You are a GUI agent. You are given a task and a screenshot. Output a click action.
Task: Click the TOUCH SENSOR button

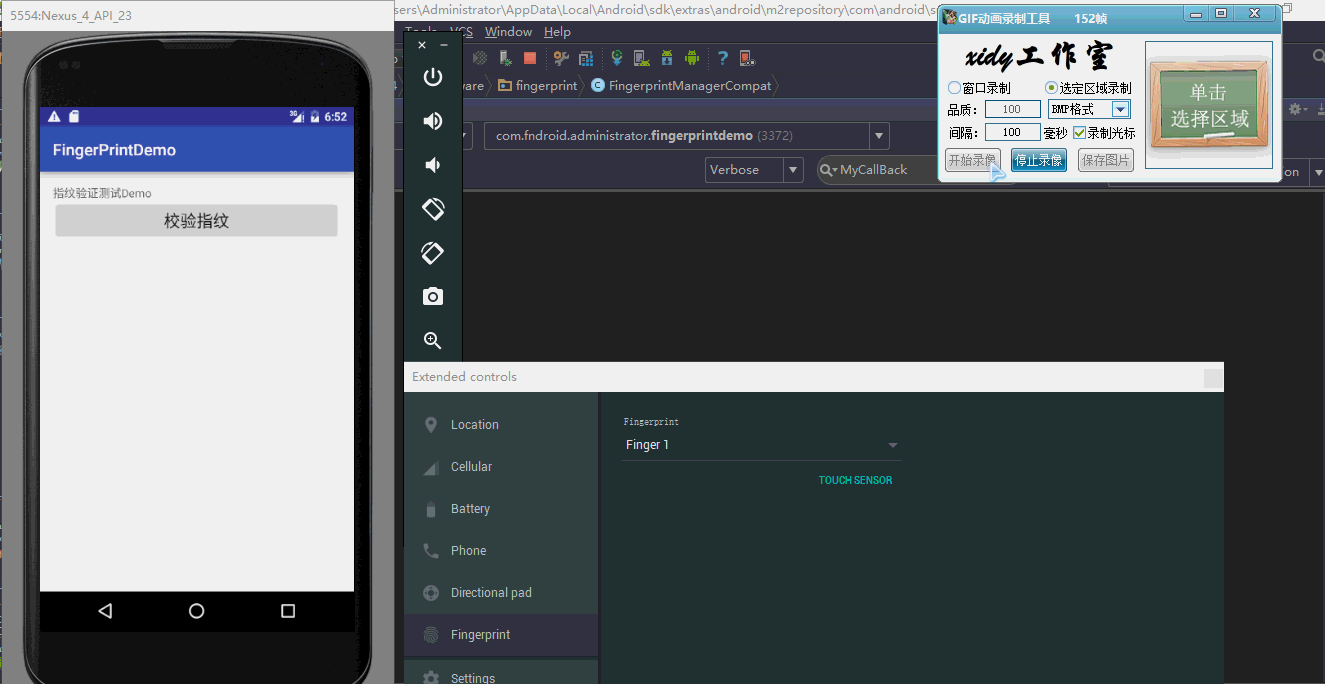pyautogui.click(x=855, y=481)
